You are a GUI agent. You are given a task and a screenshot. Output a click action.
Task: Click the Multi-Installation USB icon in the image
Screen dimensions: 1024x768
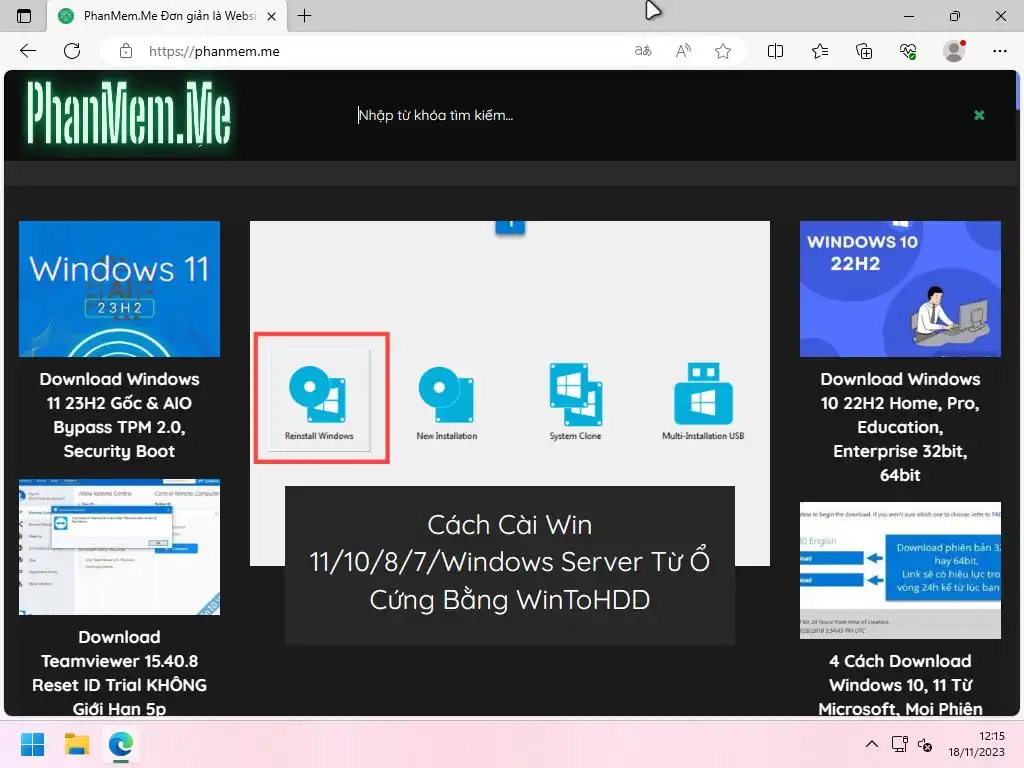[x=703, y=402]
